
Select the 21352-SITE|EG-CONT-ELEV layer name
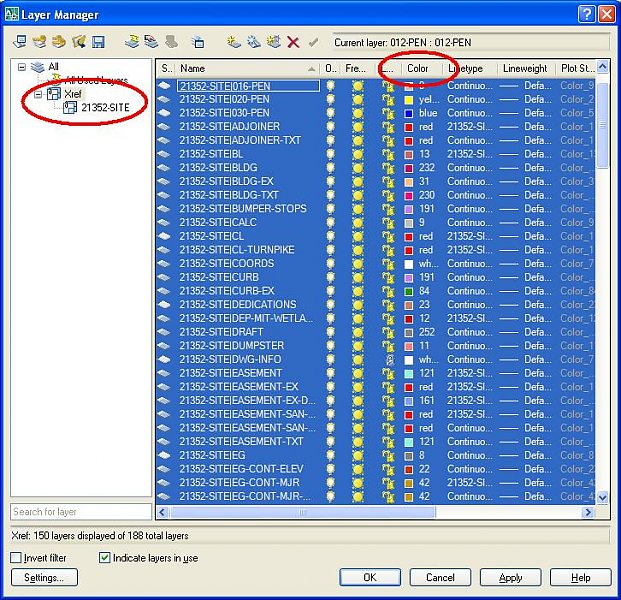tap(241, 469)
